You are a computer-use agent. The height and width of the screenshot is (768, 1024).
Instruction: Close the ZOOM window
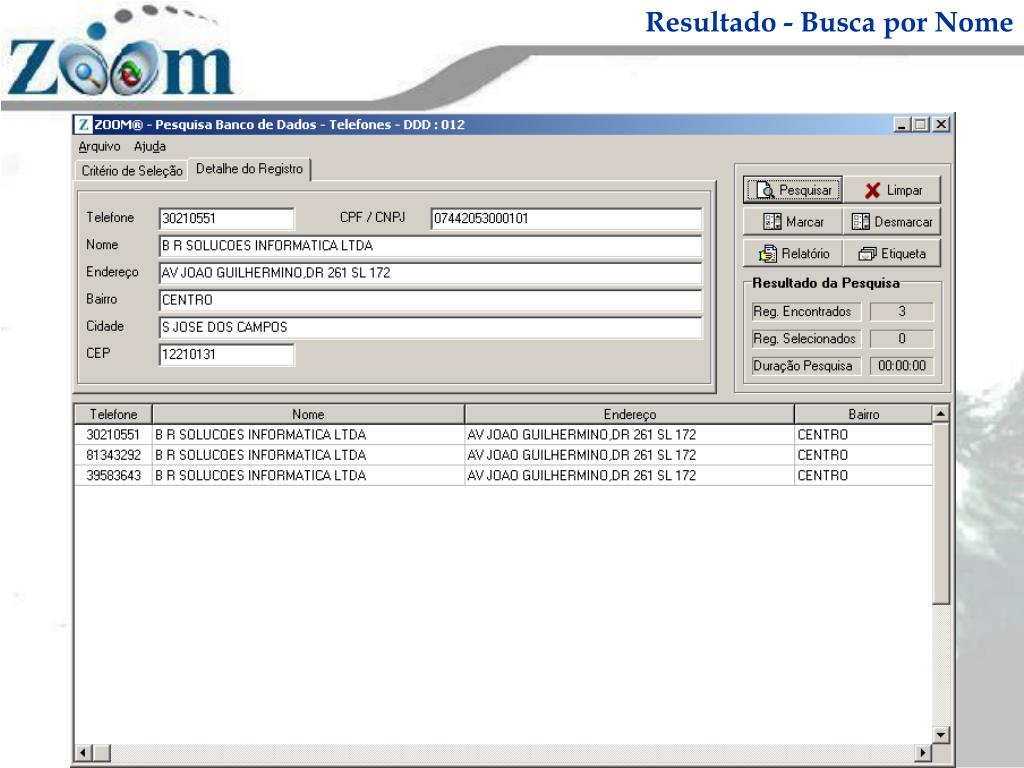pos(940,124)
